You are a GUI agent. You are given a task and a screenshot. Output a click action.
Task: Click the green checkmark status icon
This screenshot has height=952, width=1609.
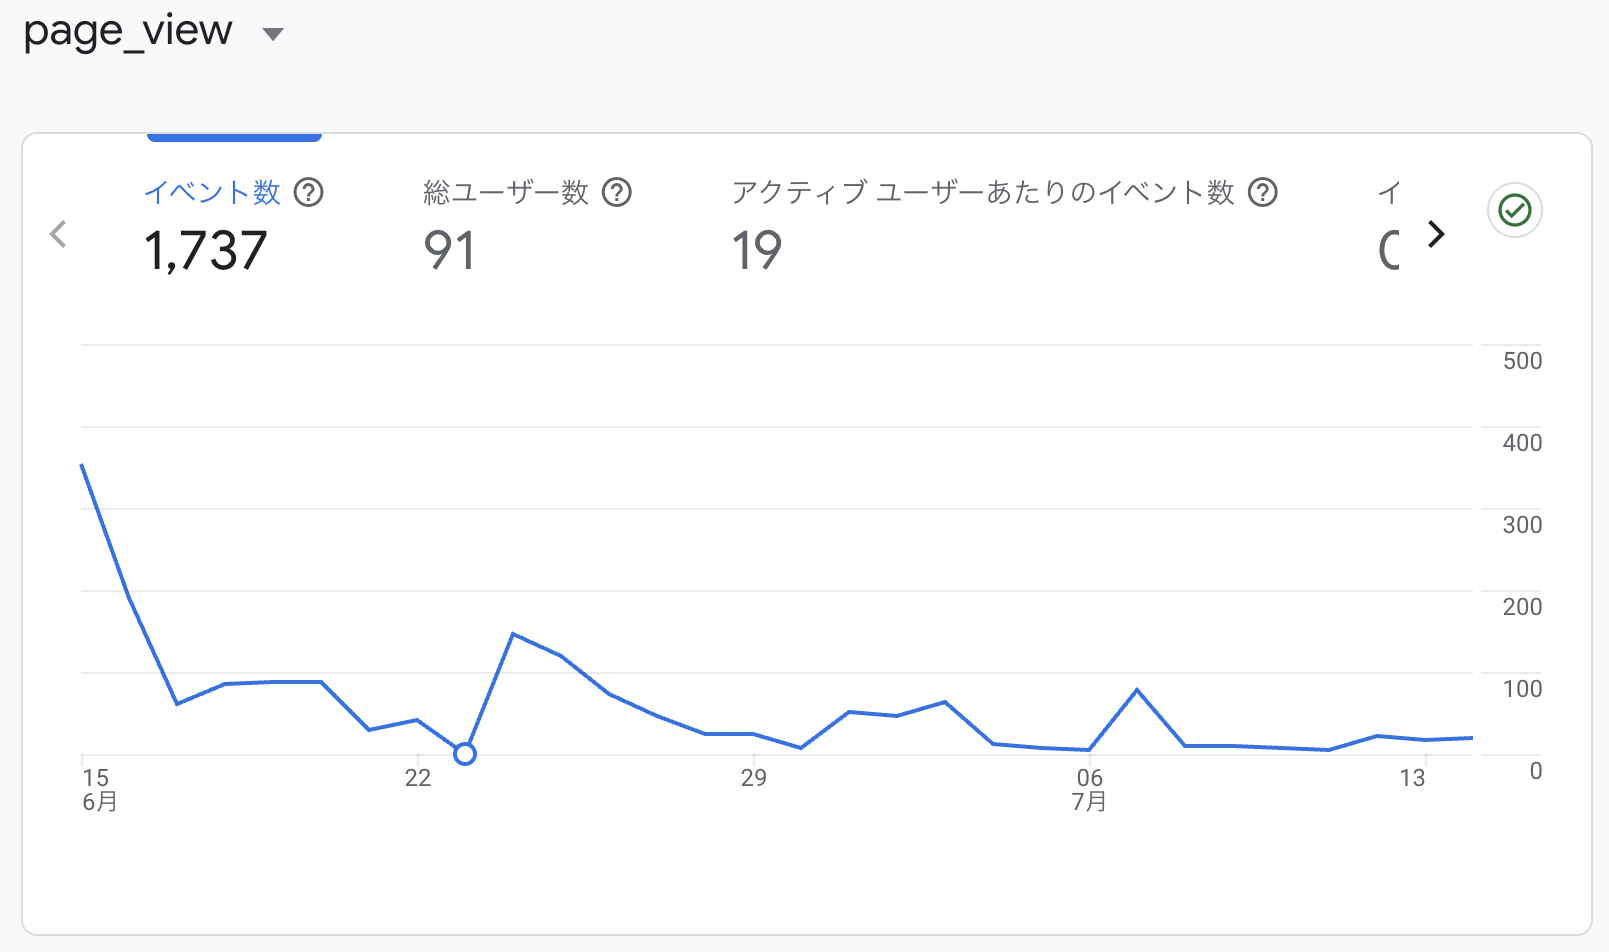(1515, 210)
